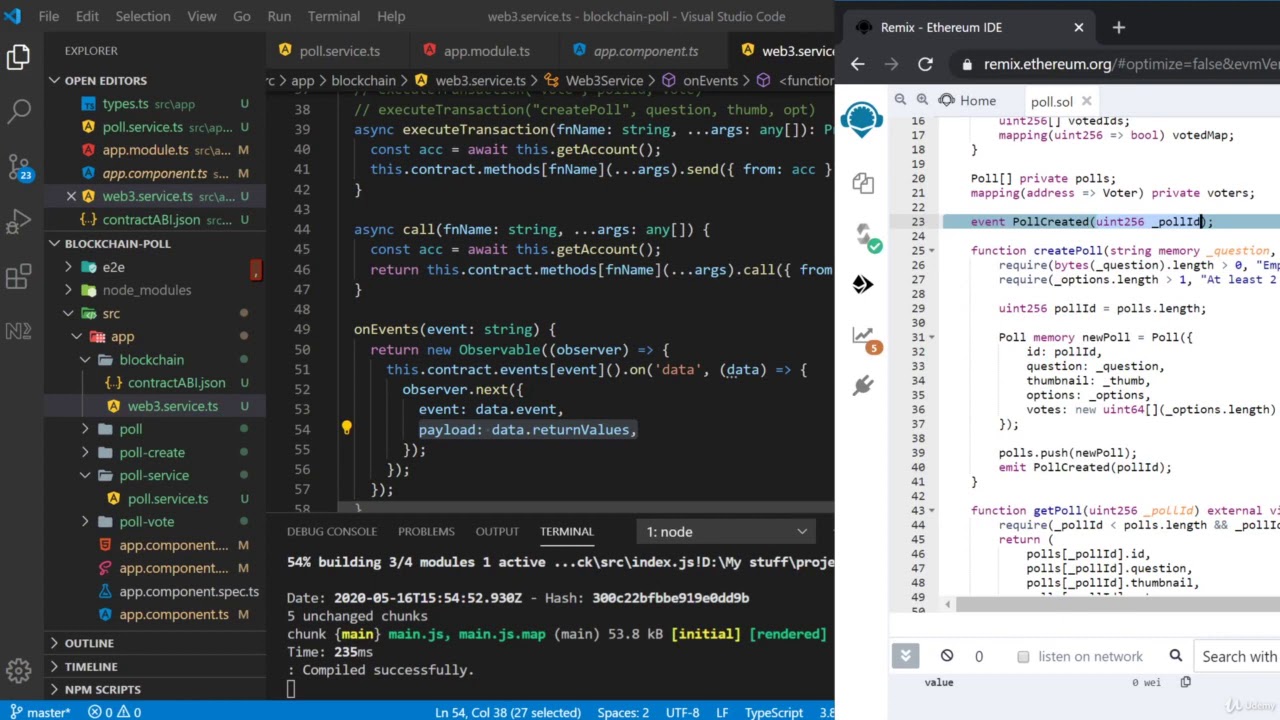
Task: Open the Selection menu
Action: click(143, 16)
